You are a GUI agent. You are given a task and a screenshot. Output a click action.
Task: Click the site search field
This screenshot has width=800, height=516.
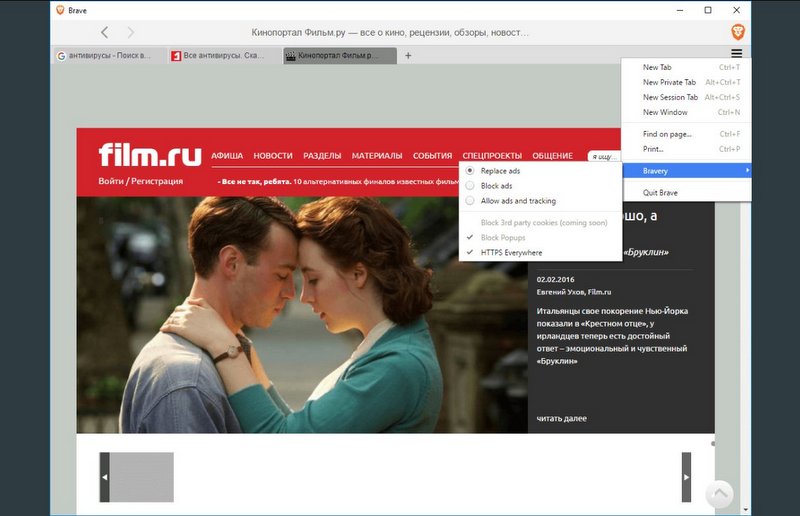coord(605,156)
